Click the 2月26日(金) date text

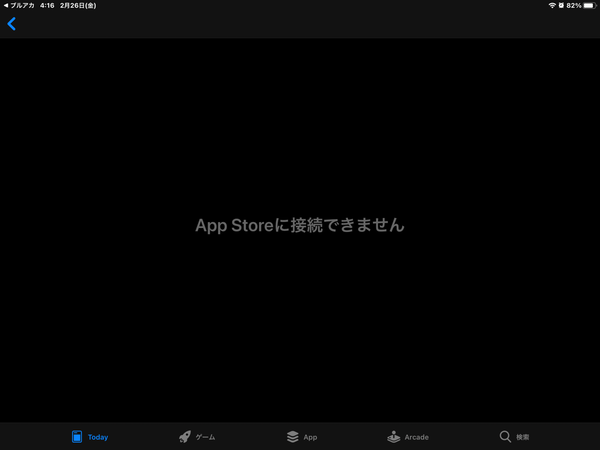(78, 5)
